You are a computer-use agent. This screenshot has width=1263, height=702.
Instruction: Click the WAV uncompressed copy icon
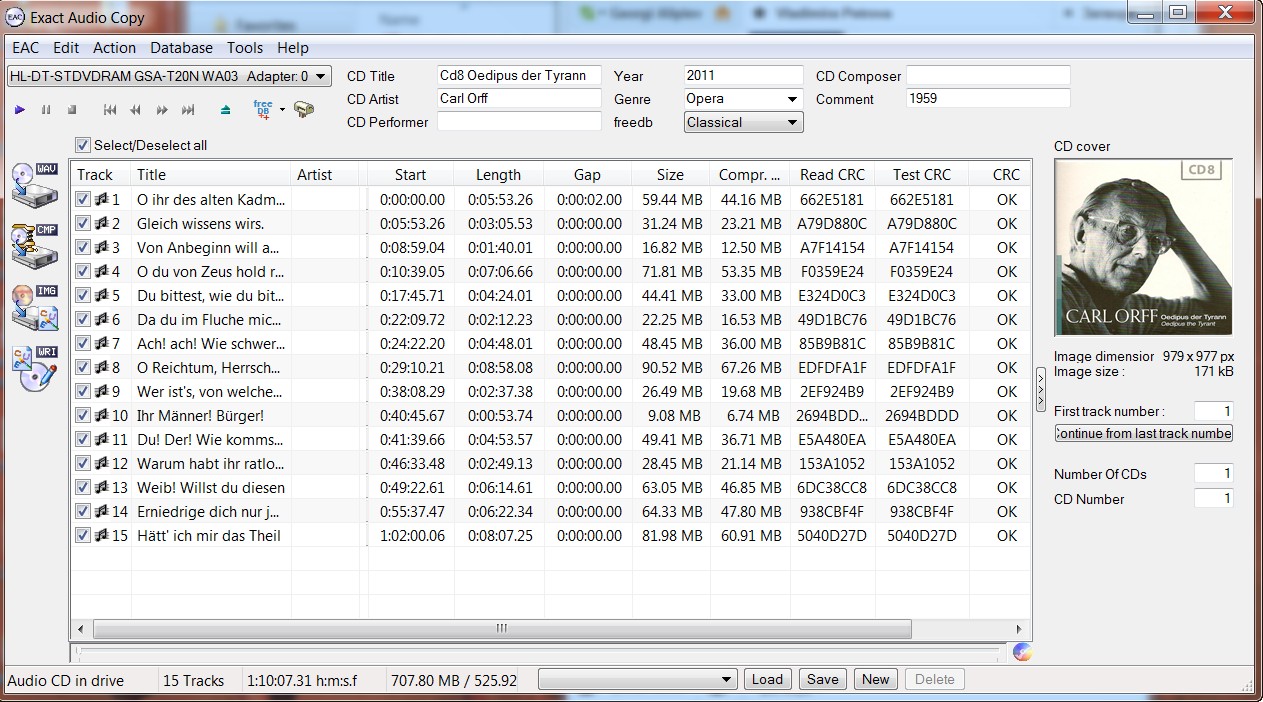coord(34,183)
